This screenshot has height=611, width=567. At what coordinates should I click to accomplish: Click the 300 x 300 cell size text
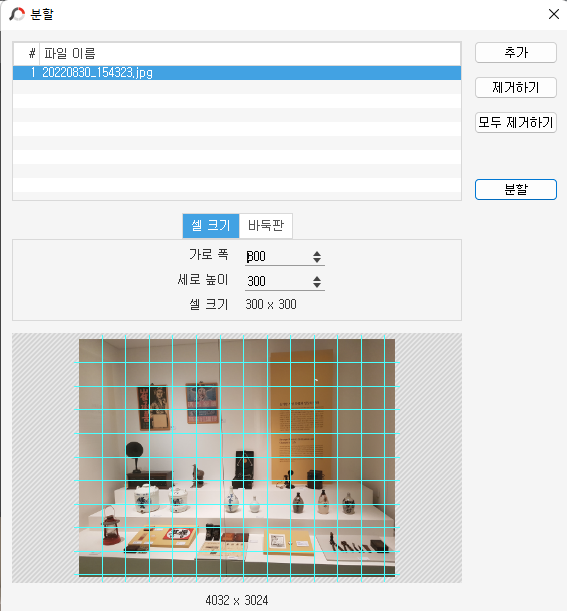[271, 304]
